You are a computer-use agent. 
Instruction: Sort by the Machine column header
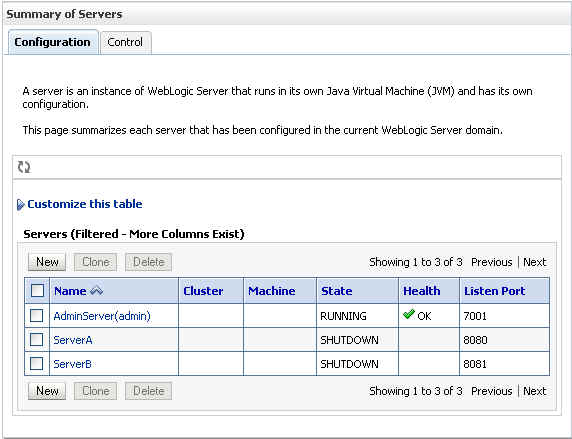271,291
